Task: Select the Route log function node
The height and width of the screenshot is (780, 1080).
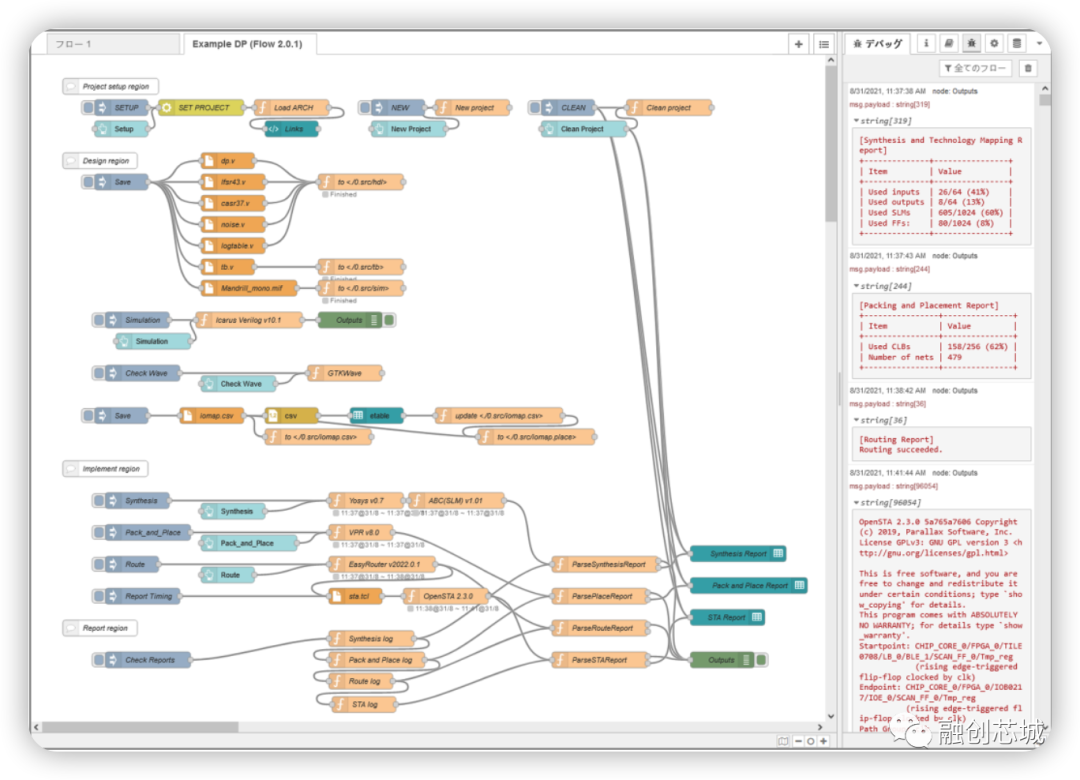Action: [x=361, y=681]
